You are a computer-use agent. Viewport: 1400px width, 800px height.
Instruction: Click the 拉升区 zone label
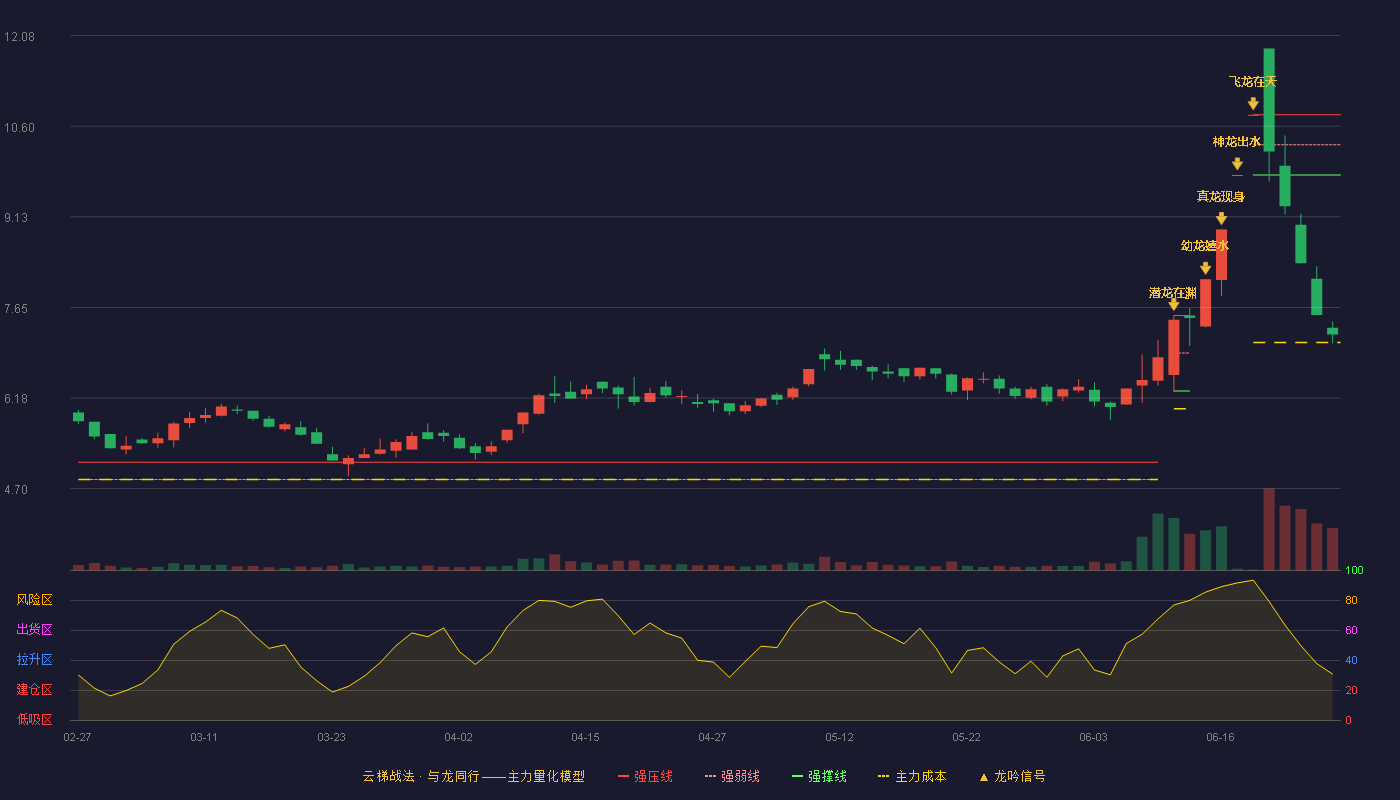point(35,660)
